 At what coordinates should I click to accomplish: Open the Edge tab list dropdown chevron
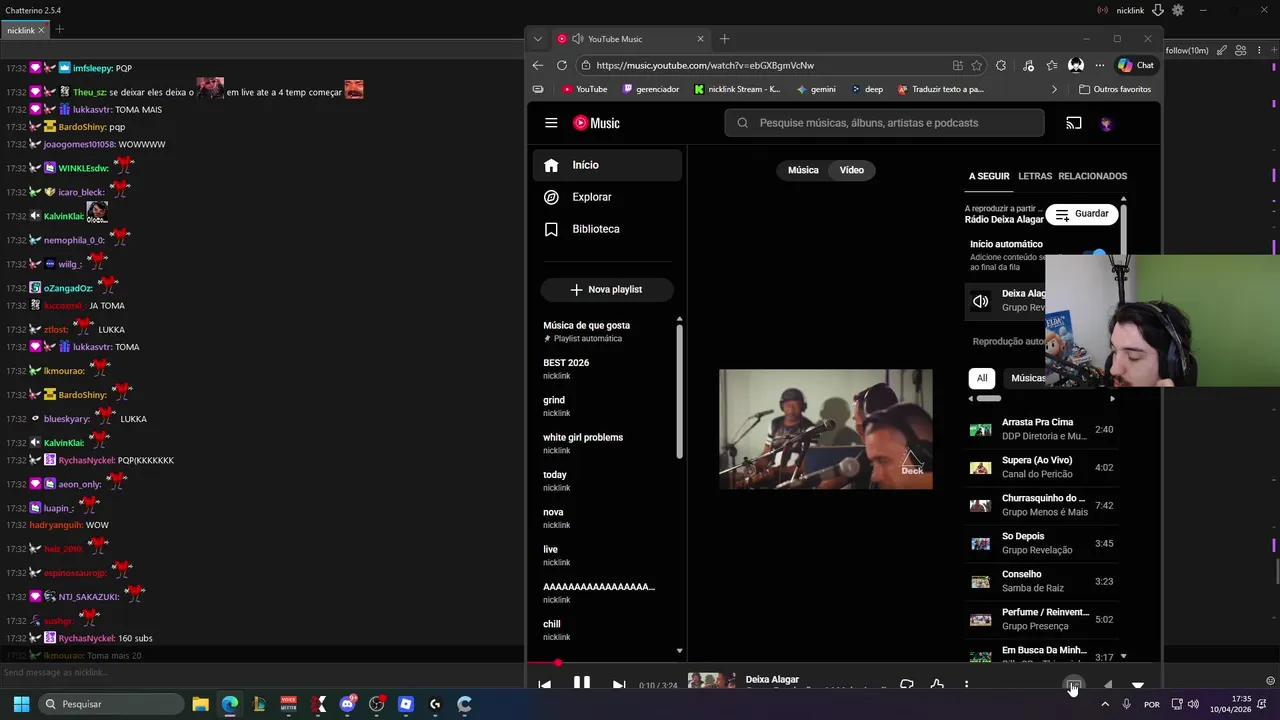pyautogui.click(x=538, y=39)
